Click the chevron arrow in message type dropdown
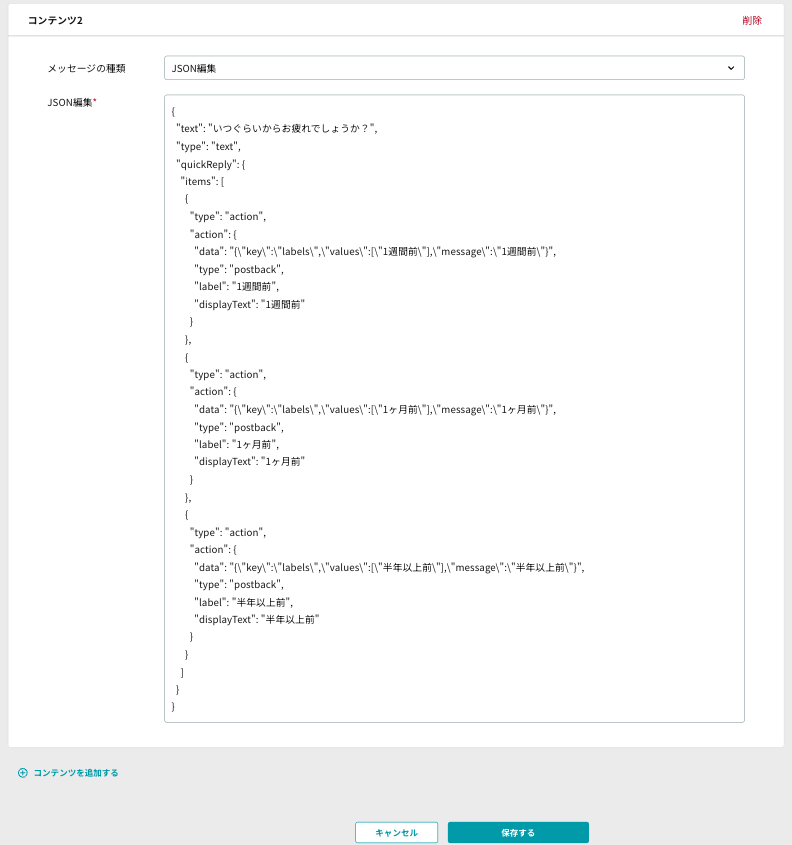The image size is (792, 845). pyautogui.click(x=731, y=68)
